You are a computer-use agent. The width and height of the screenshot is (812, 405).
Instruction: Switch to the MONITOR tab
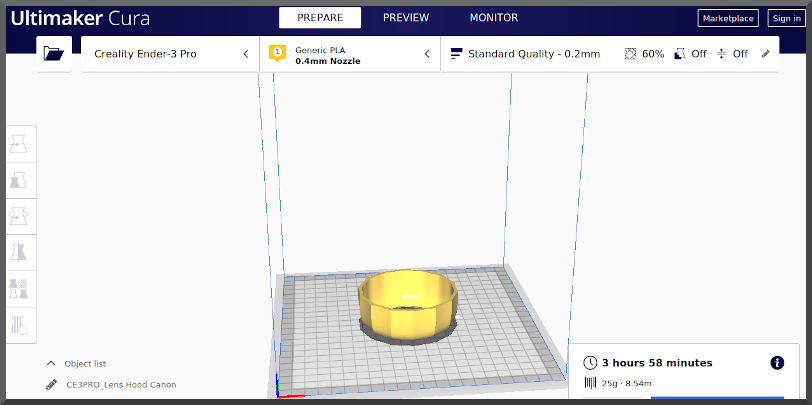coord(494,18)
